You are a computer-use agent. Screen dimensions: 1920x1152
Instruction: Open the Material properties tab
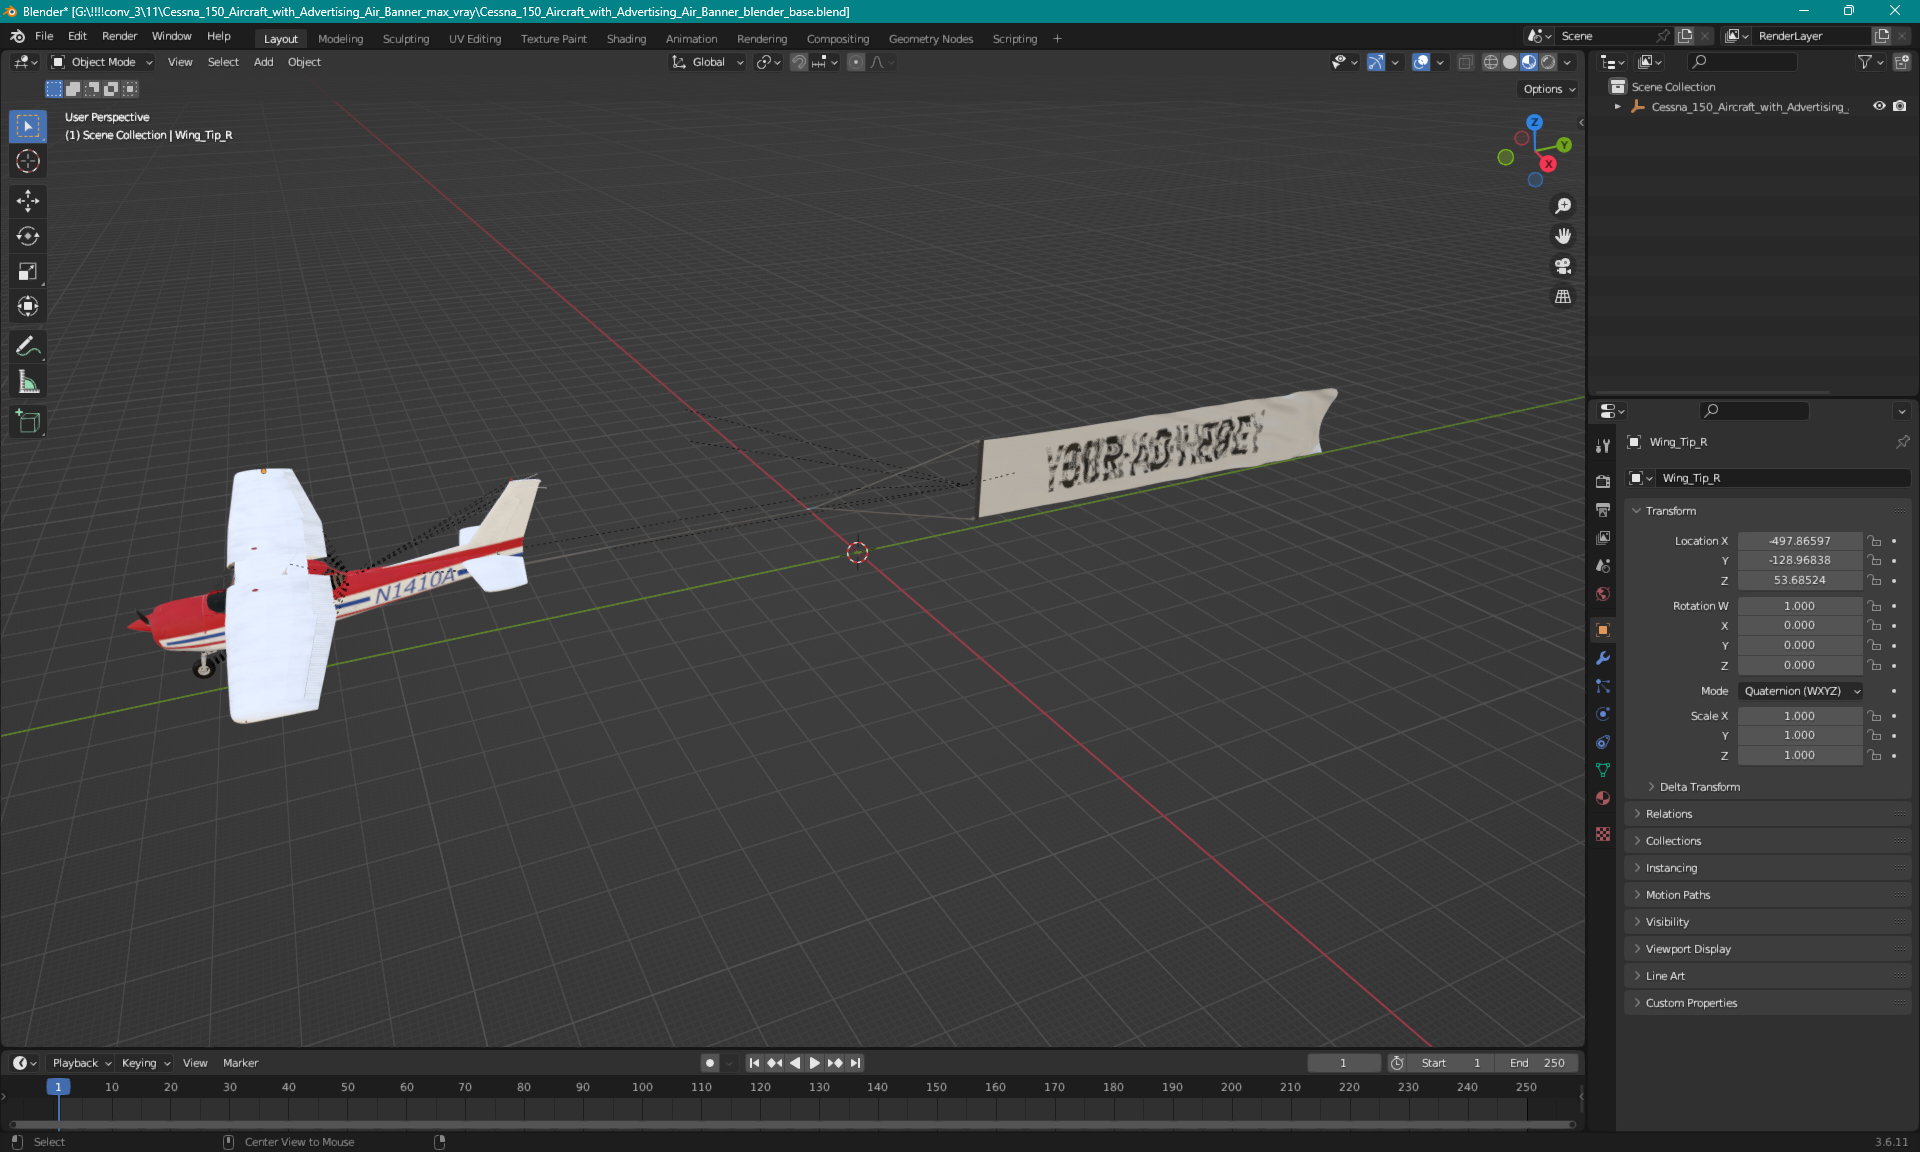[1603, 798]
